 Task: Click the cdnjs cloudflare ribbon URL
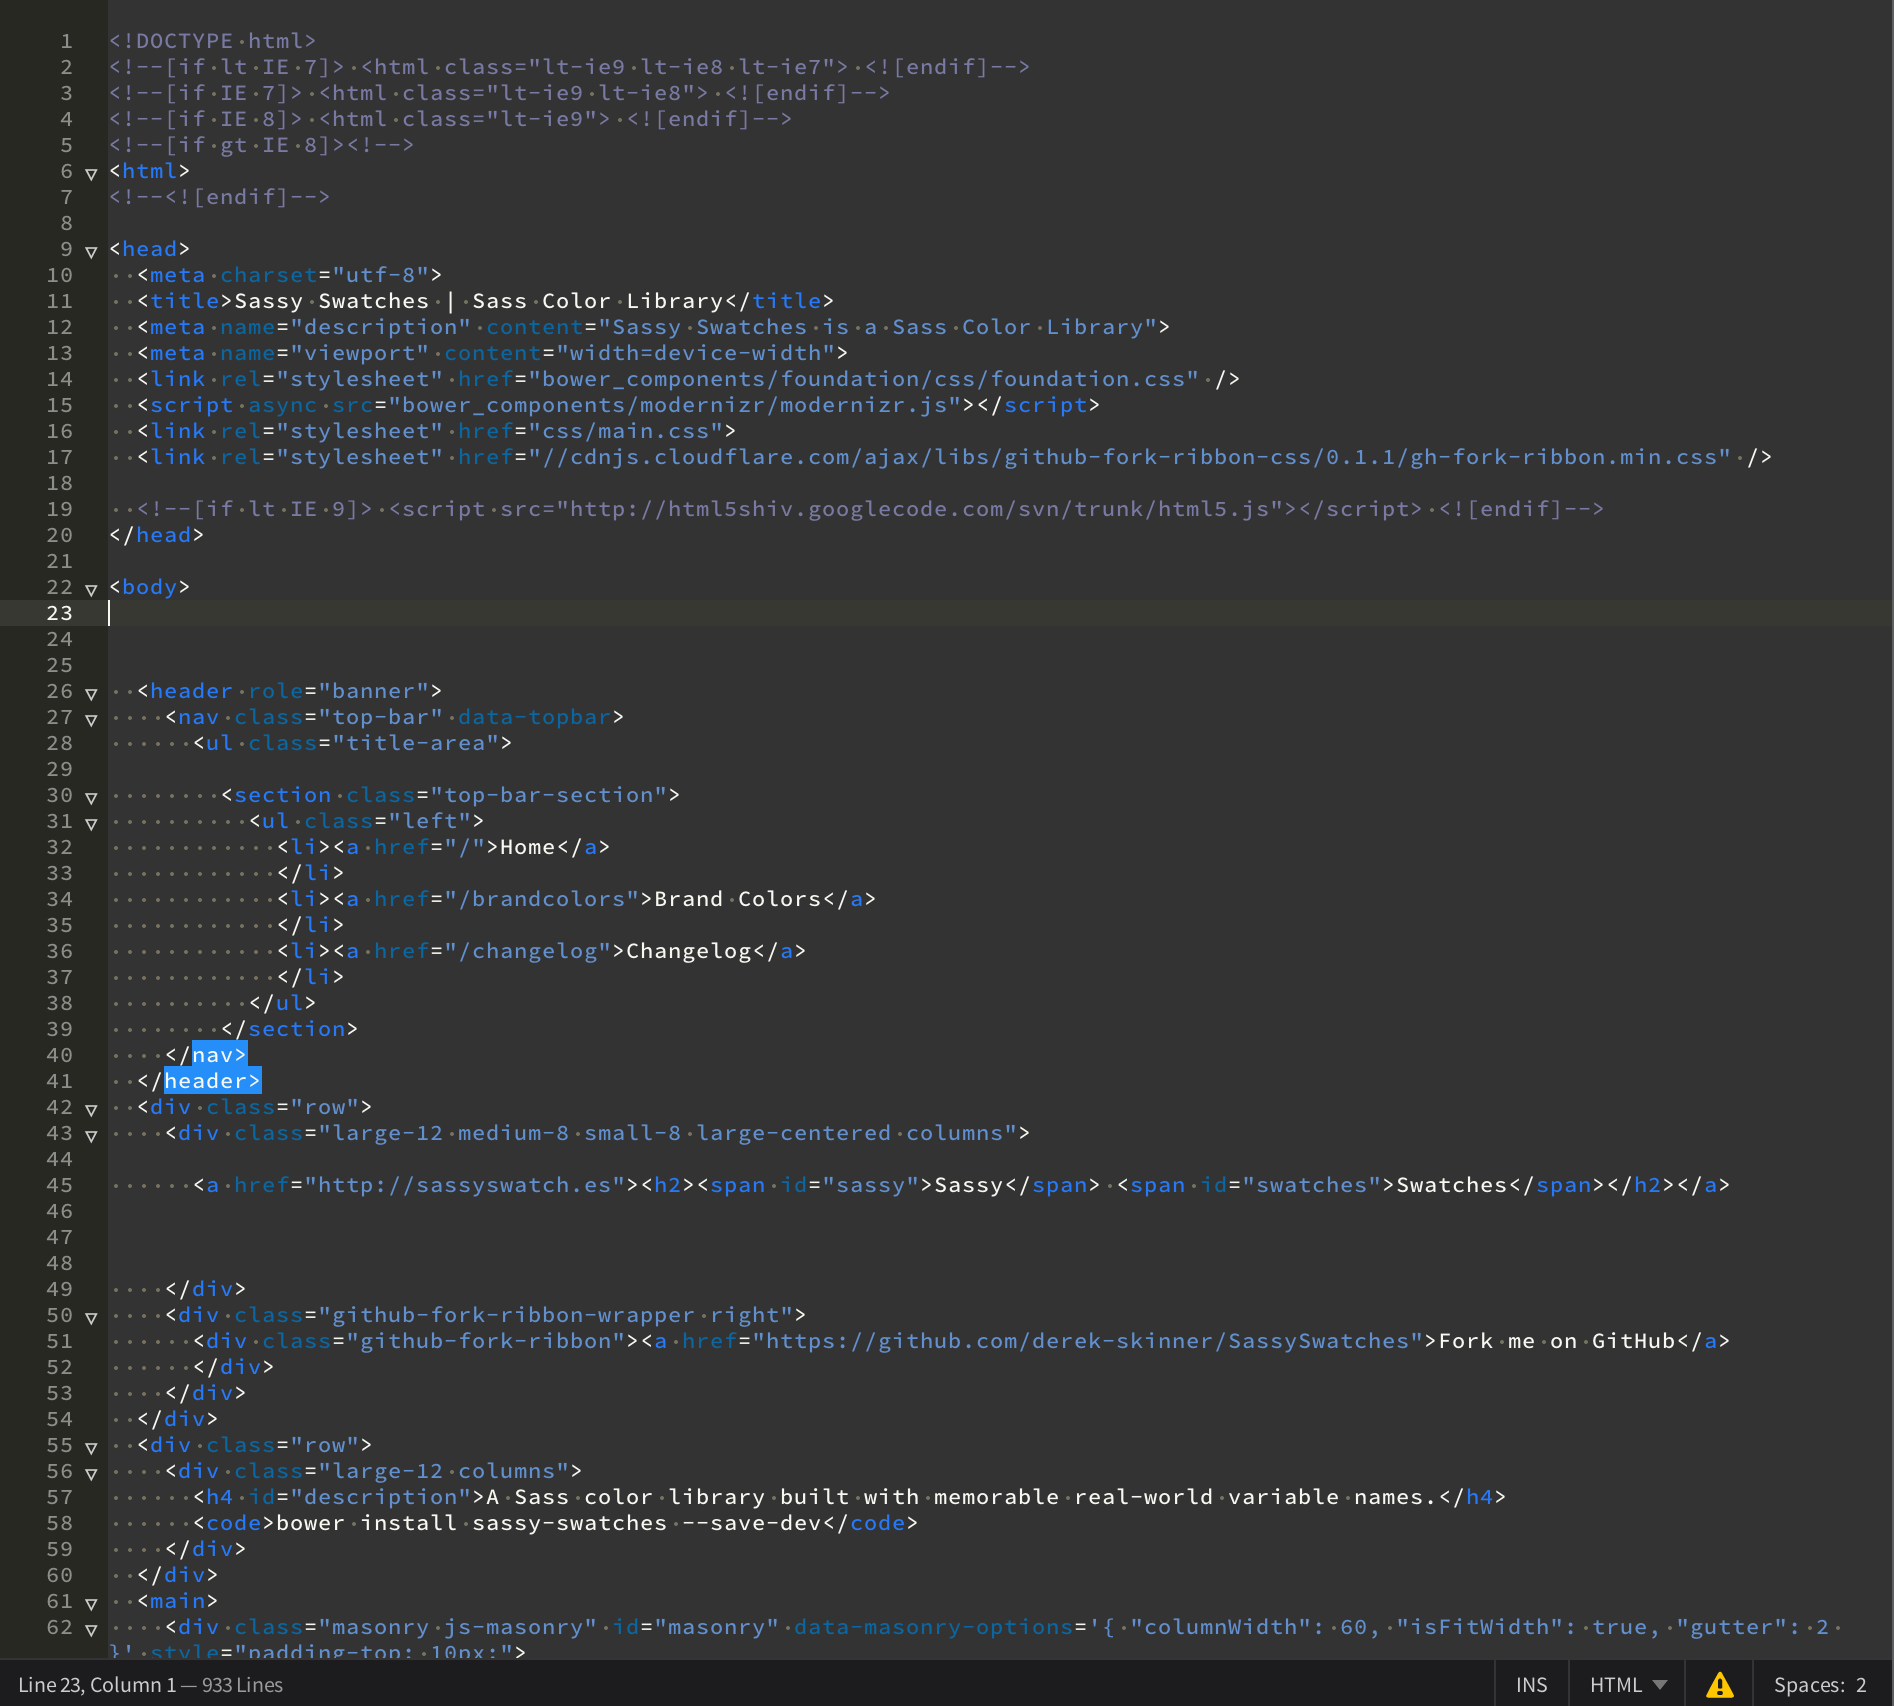1130,457
